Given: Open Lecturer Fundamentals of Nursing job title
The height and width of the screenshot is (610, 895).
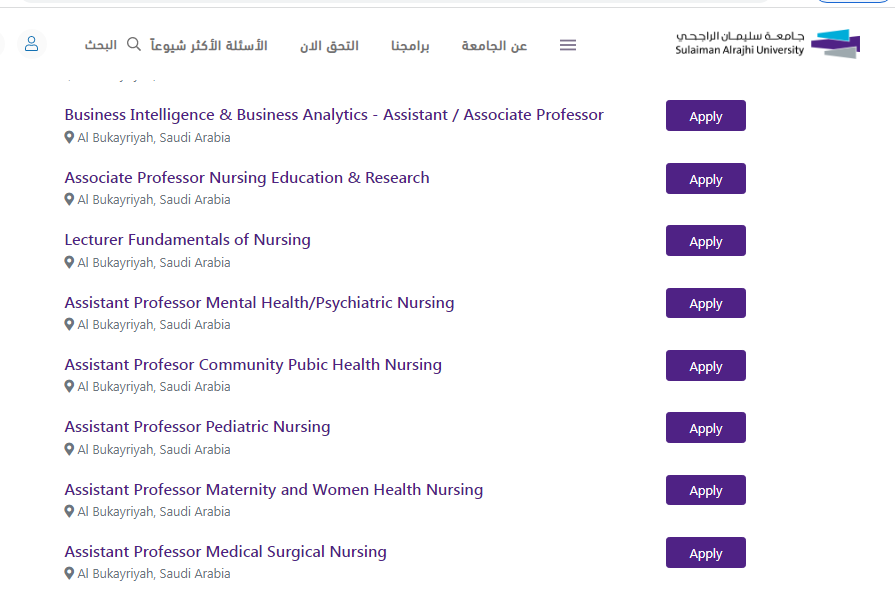Looking at the screenshot, I should click(x=187, y=240).
